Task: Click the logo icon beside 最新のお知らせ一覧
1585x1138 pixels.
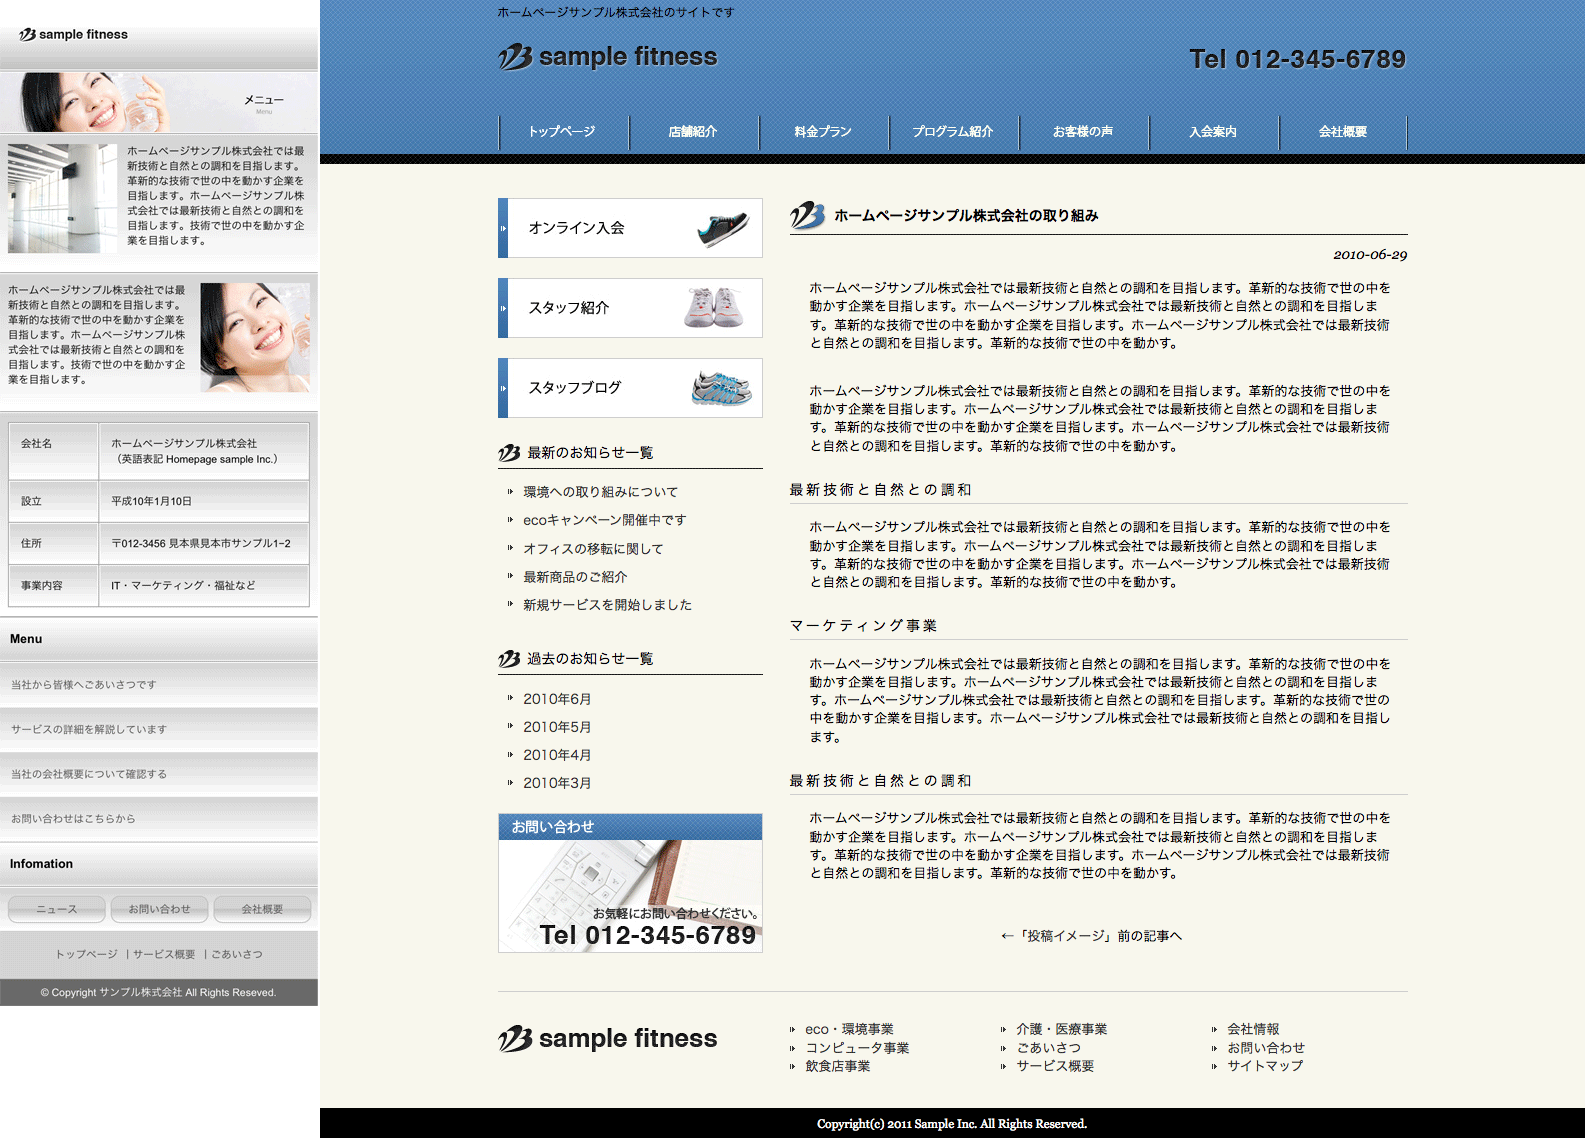Action: [x=509, y=453]
